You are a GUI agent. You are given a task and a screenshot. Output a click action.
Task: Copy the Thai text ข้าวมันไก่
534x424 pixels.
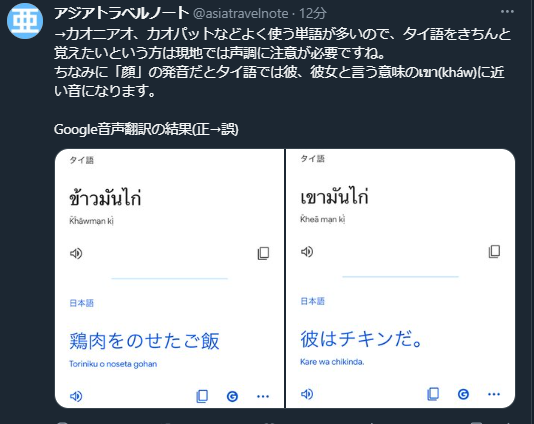click(x=263, y=253)
